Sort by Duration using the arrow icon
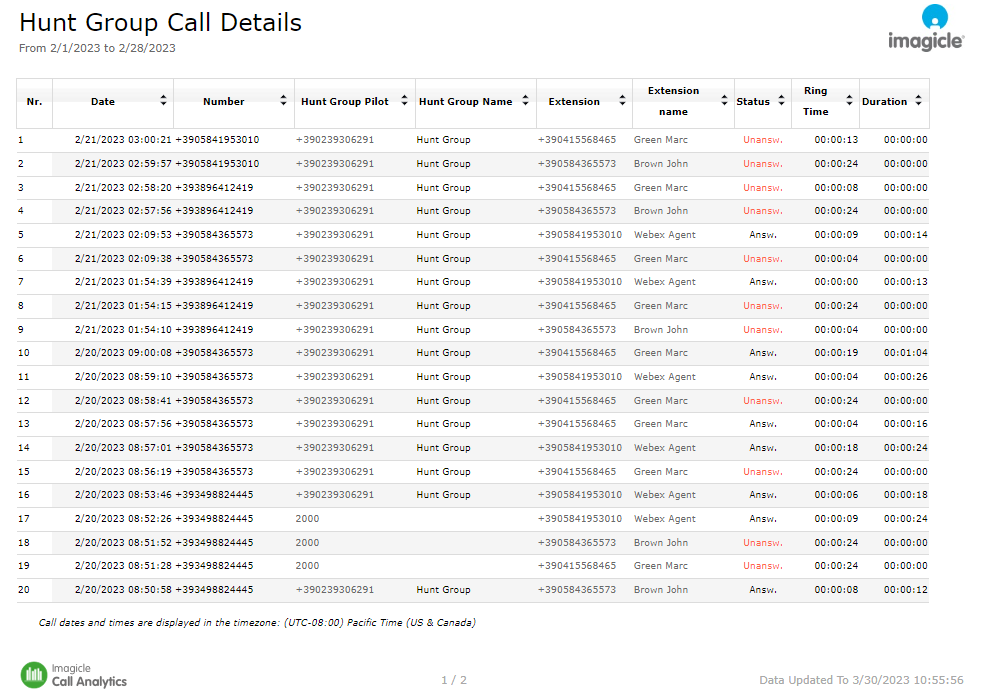The height and width of the screenshot is (698, 987). click(x=918, y=101)
